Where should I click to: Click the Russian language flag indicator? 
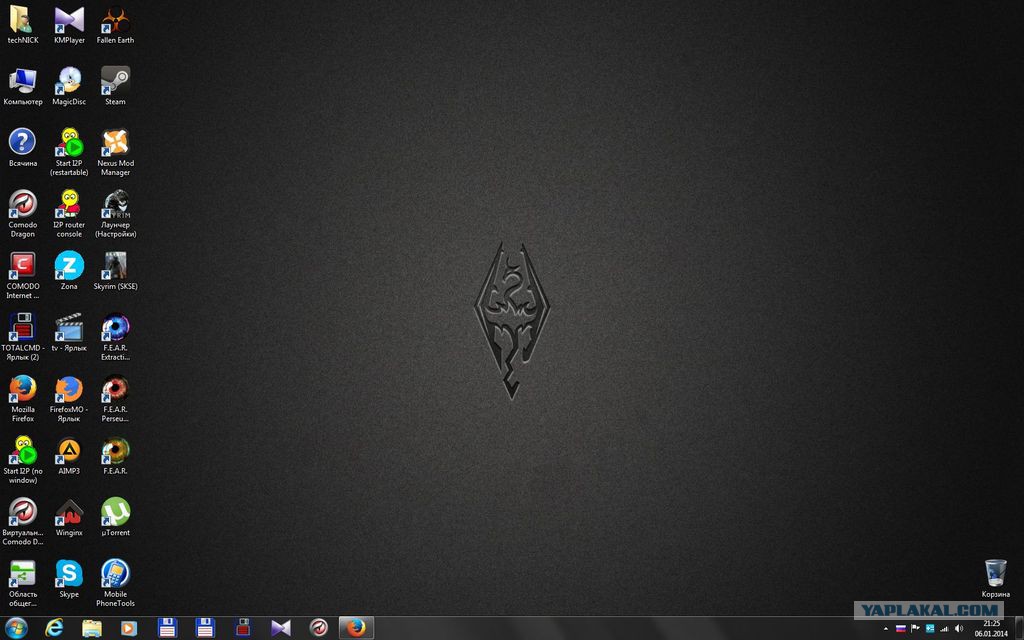[901, 629]
